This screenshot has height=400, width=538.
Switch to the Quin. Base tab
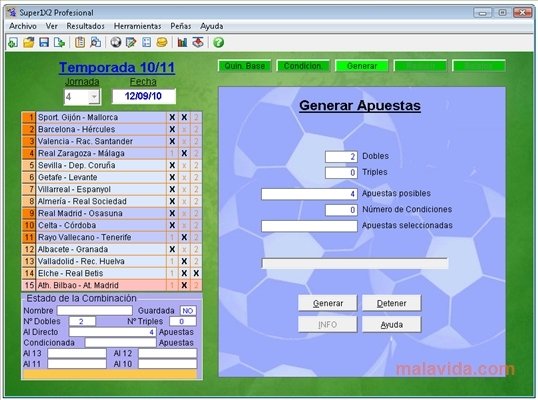(244, 66)
